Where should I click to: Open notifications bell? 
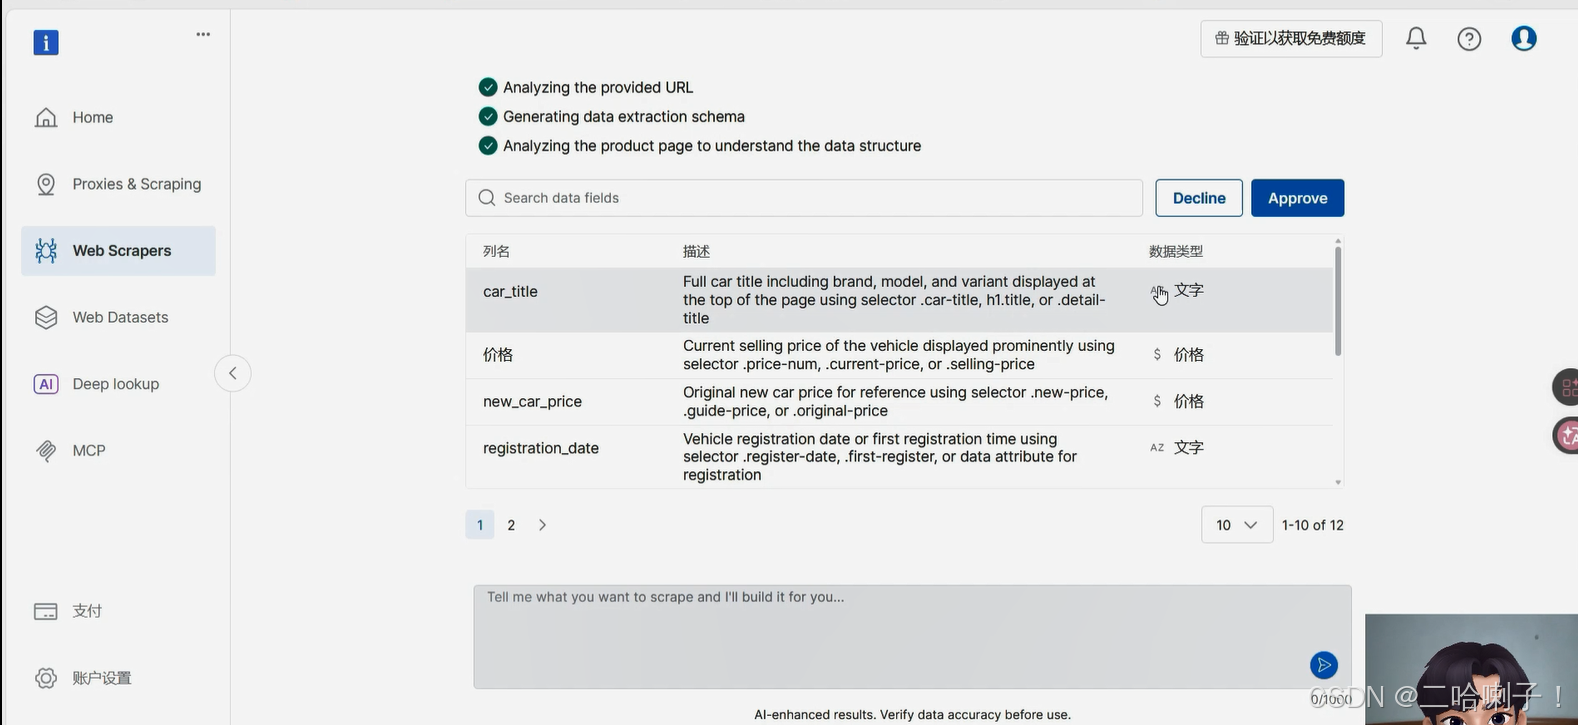click(1416, 38)
